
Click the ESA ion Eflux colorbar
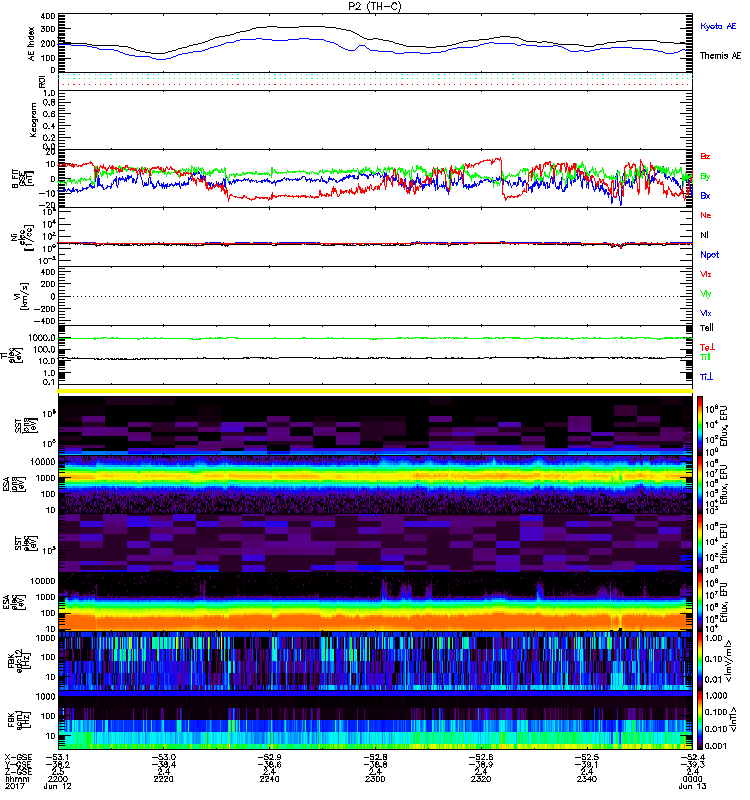[x=700, y=484]
